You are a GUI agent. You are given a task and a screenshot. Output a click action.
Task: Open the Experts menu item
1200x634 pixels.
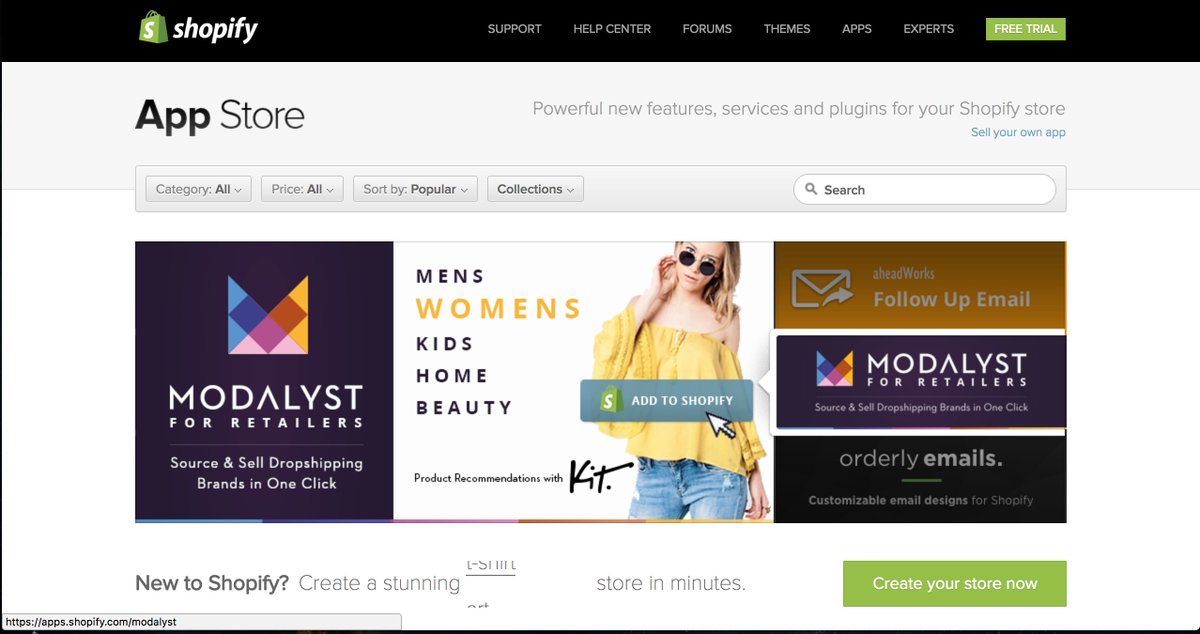pos(928,29)
